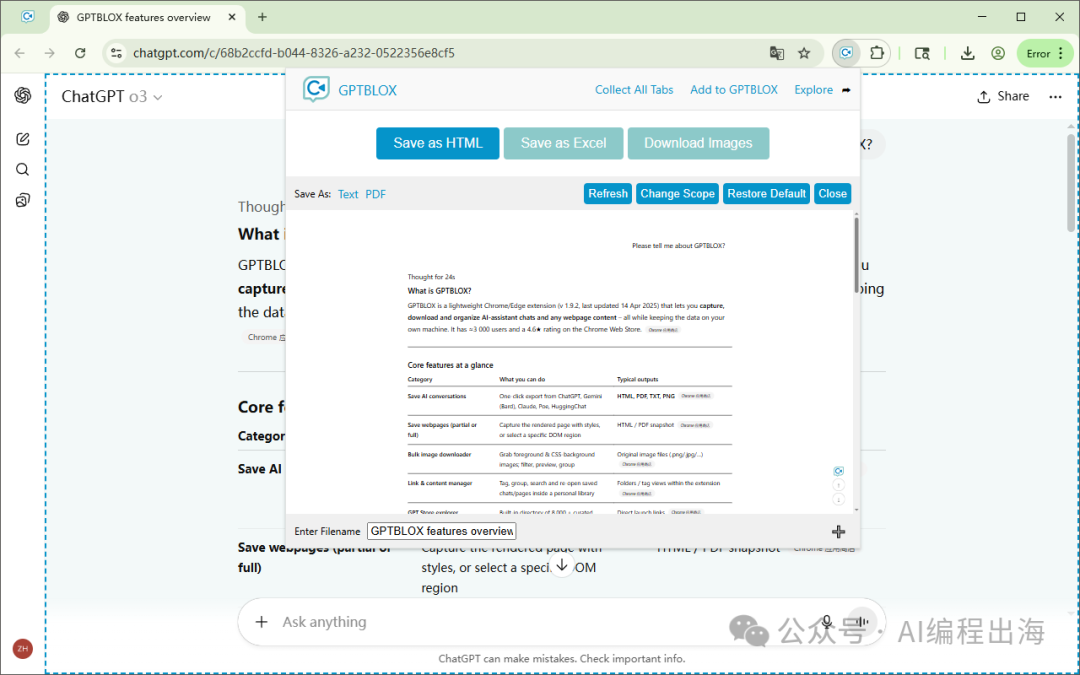Click the Enter Filename input field
The height and width of the screenshot is (675, 1080).
[x=442, y=531]
